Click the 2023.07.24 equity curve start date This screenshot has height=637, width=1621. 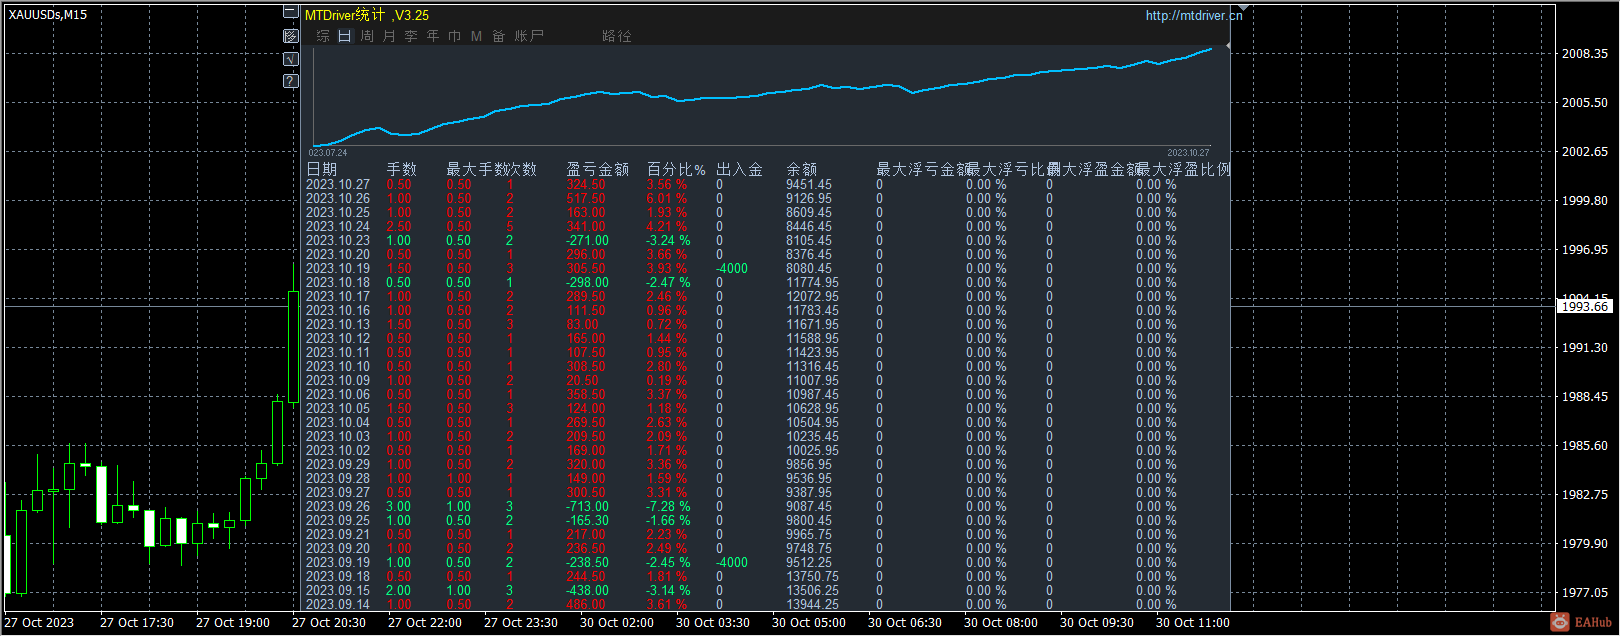click(328, 153)
